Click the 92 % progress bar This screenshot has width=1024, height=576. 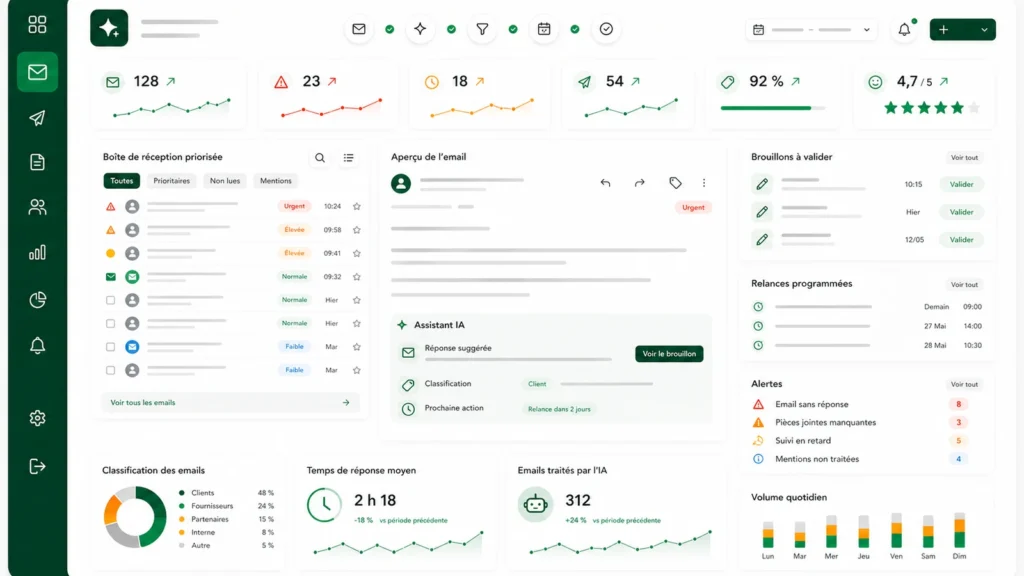click(773, 108)
